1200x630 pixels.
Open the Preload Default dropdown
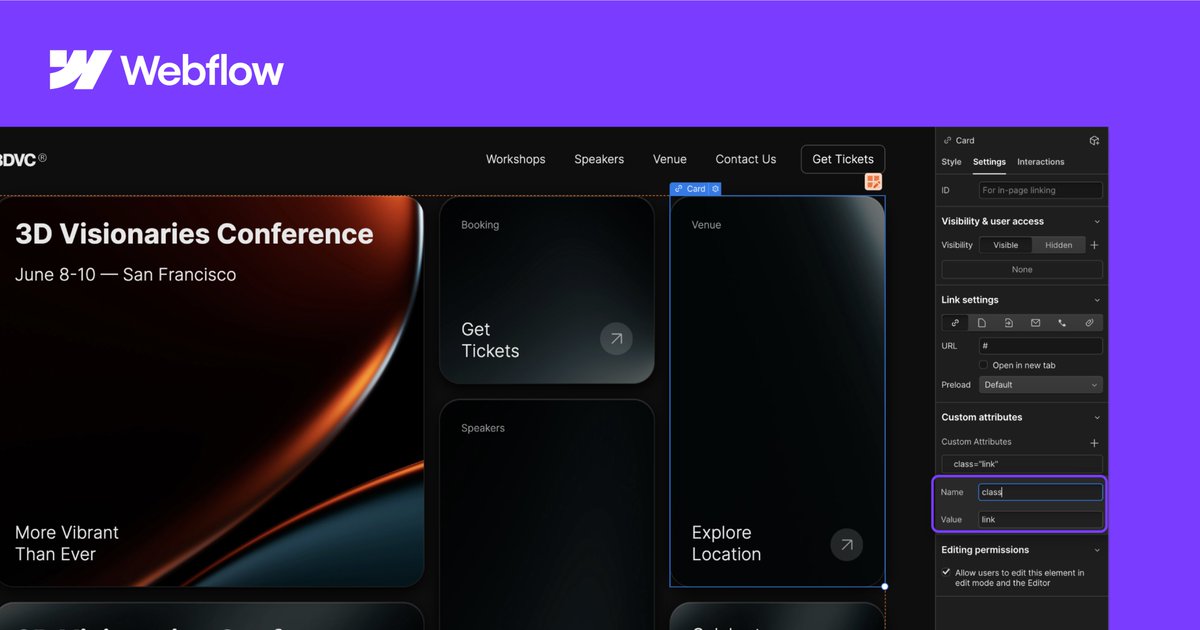tap(1040, 385)
